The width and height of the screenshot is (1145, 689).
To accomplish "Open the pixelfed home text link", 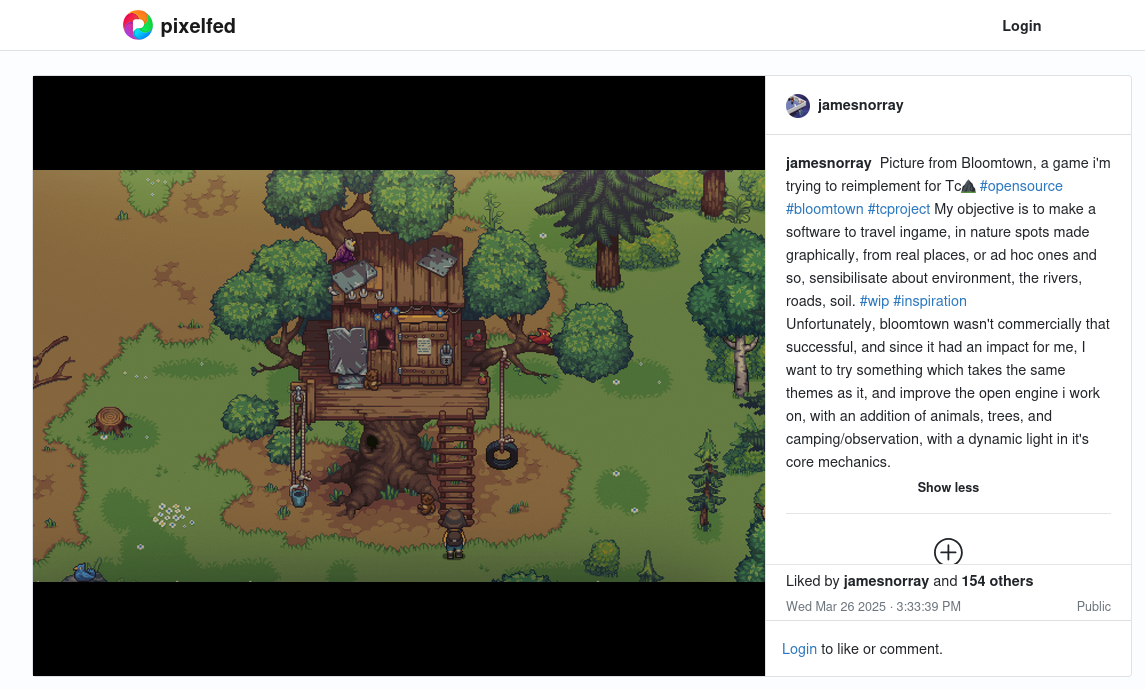I will [198, 26].
